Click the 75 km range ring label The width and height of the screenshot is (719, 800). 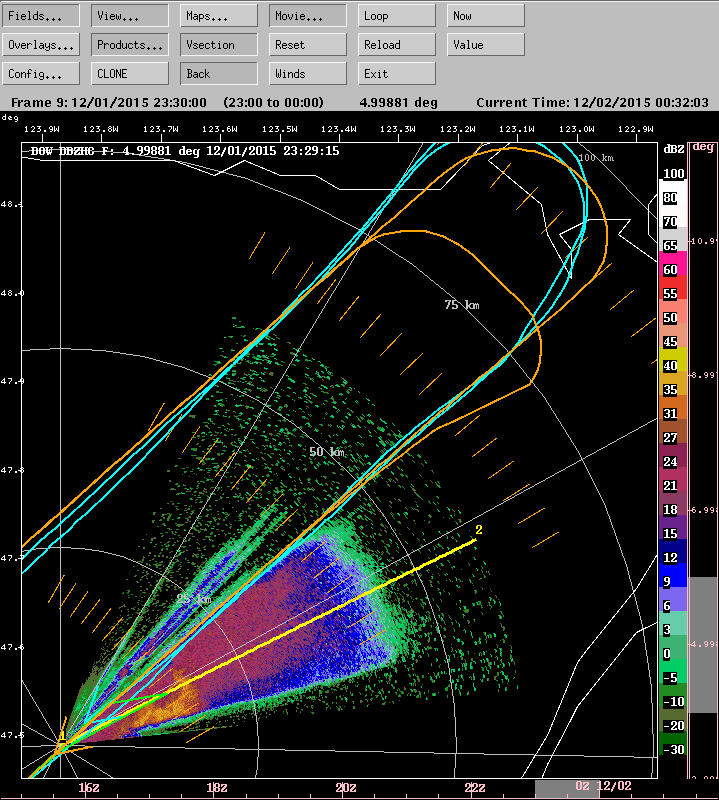(x=461, y=305)
